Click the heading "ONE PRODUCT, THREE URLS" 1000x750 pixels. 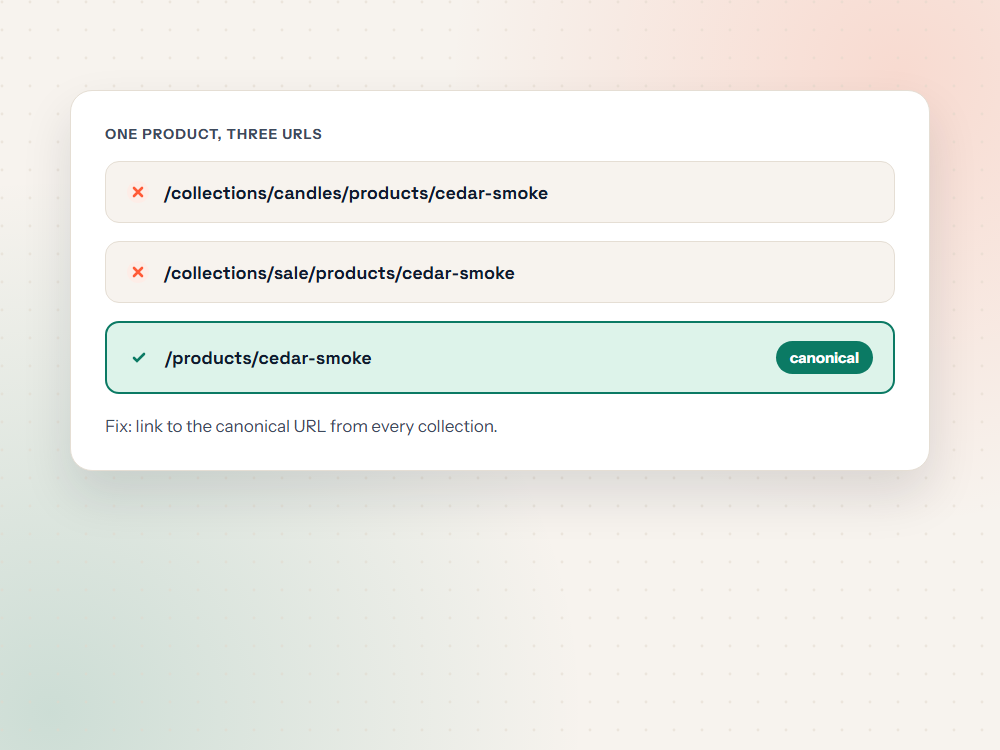pos(214,134)
